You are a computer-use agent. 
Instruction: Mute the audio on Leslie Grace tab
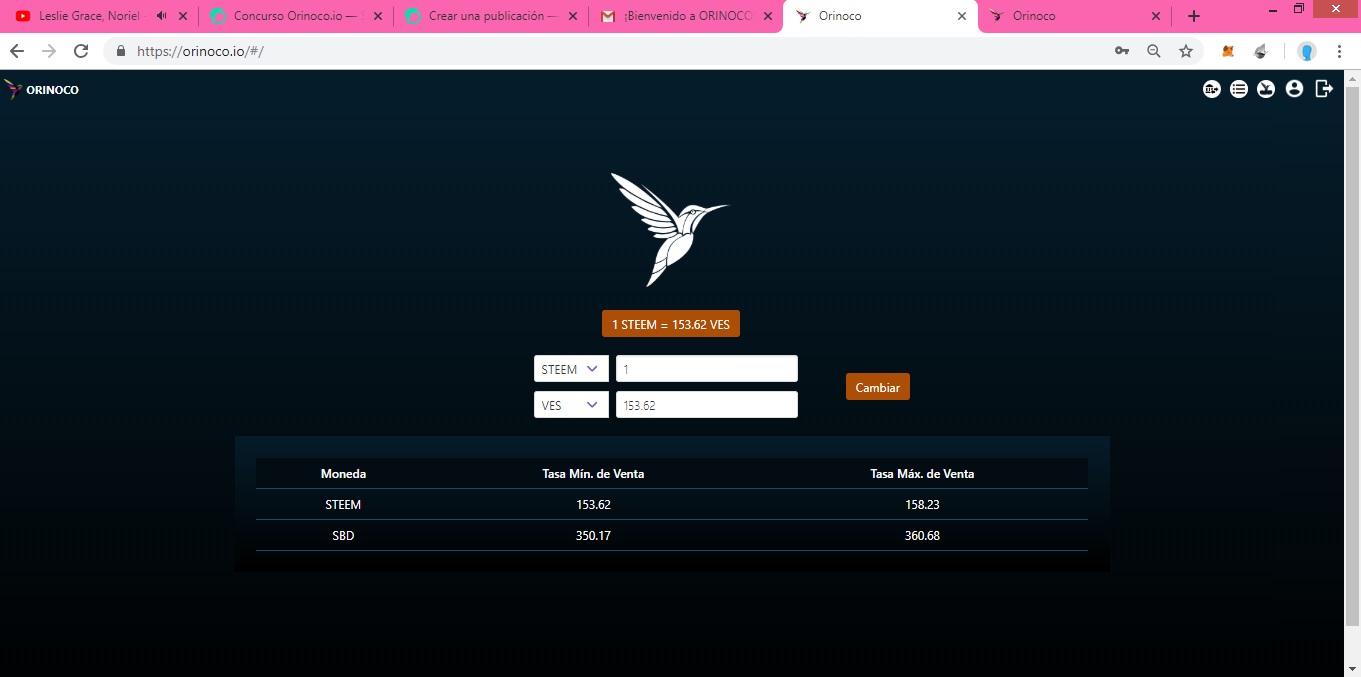click(x=162, y=16)
